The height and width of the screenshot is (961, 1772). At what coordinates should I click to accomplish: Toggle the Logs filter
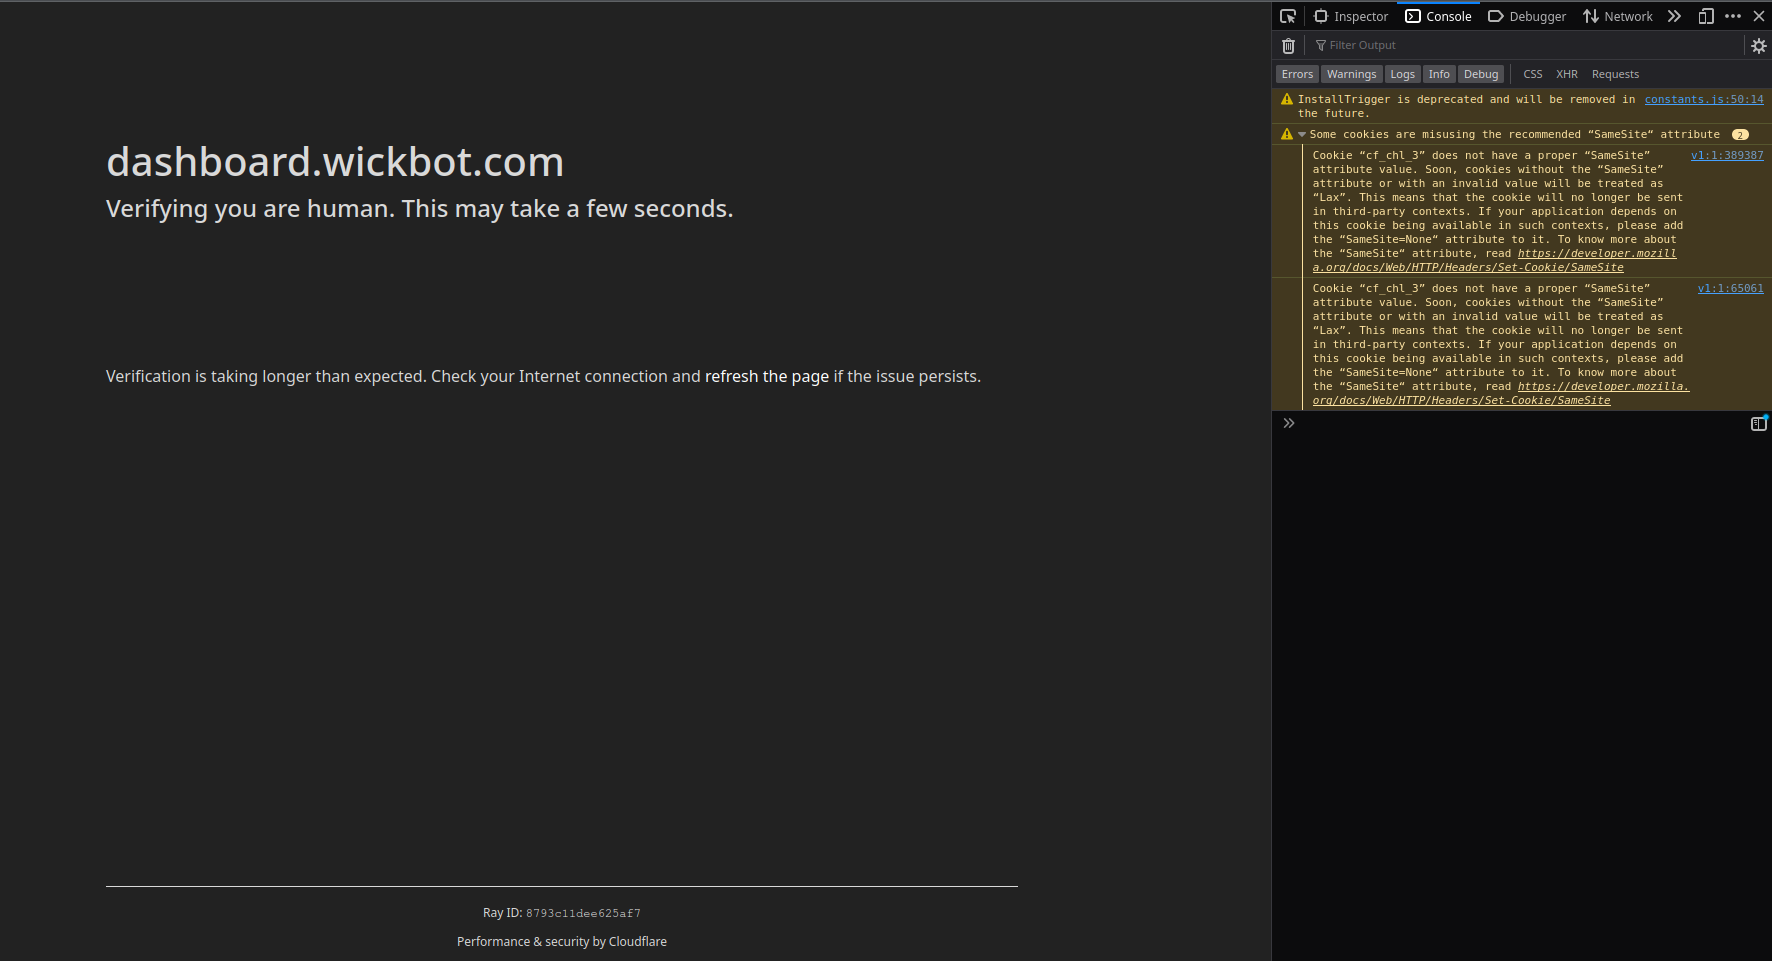point(1402,74)
